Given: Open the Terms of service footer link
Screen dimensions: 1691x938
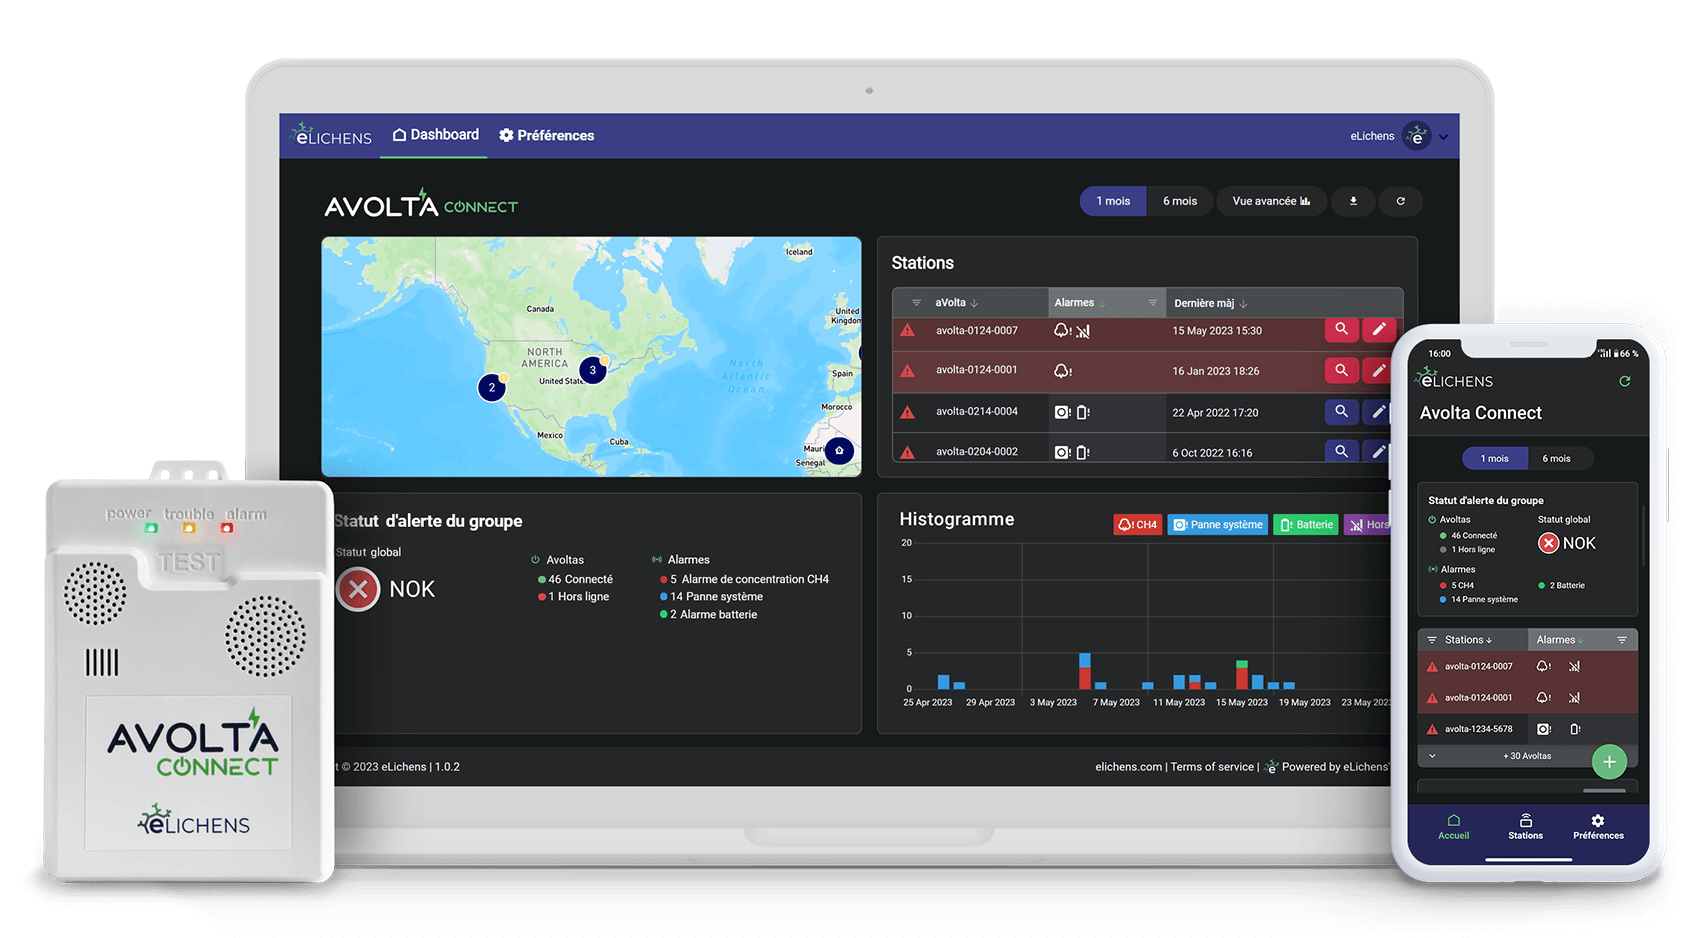Looking at the screenshot, I should tap(1212, 767).
